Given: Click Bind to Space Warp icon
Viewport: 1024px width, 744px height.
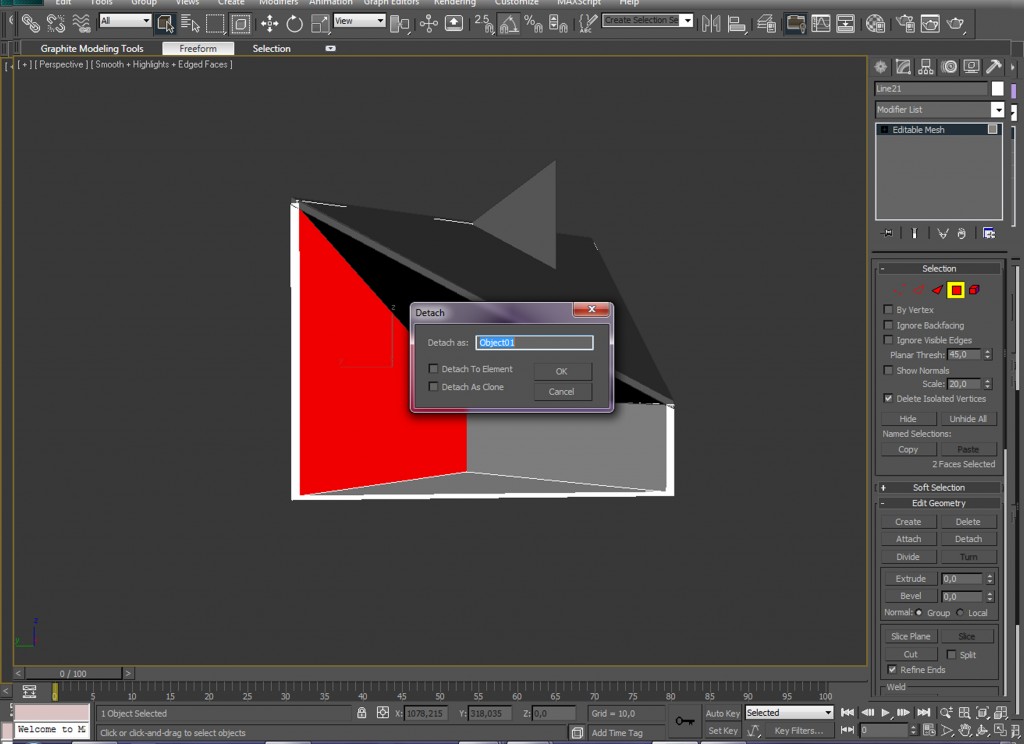Looking at the screenshot, I should click(x=81, y=24).
